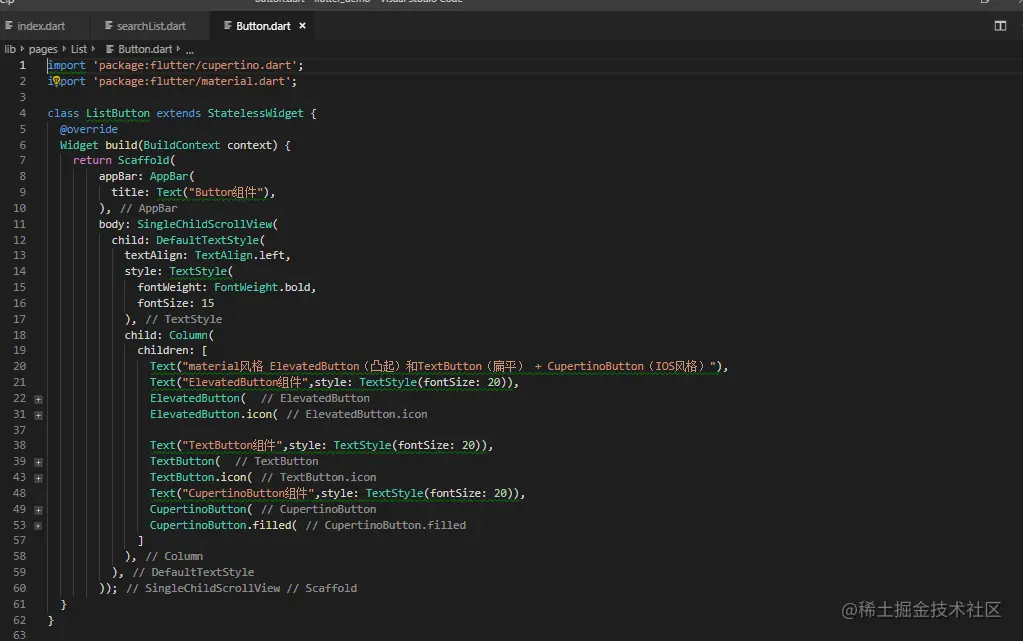Viewport: 1023px width, 641px height.
Task: Click FontWeight.bold value
Action: point(262,287)
